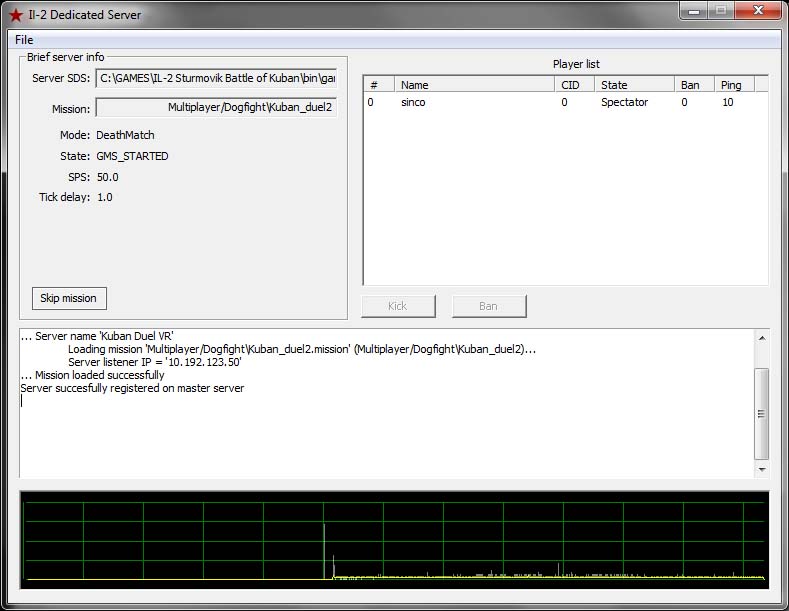Click the SPS value 50.0
The height and width of the screenshot is (611, 789).
pyautogui.click(x=108, y=177)
